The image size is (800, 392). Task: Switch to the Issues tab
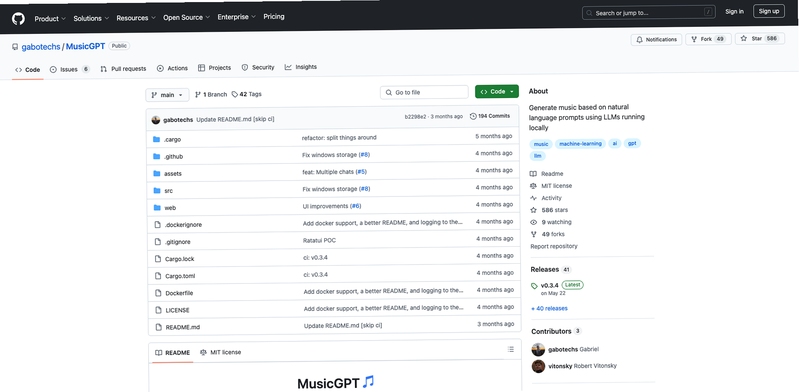[69, 69]
